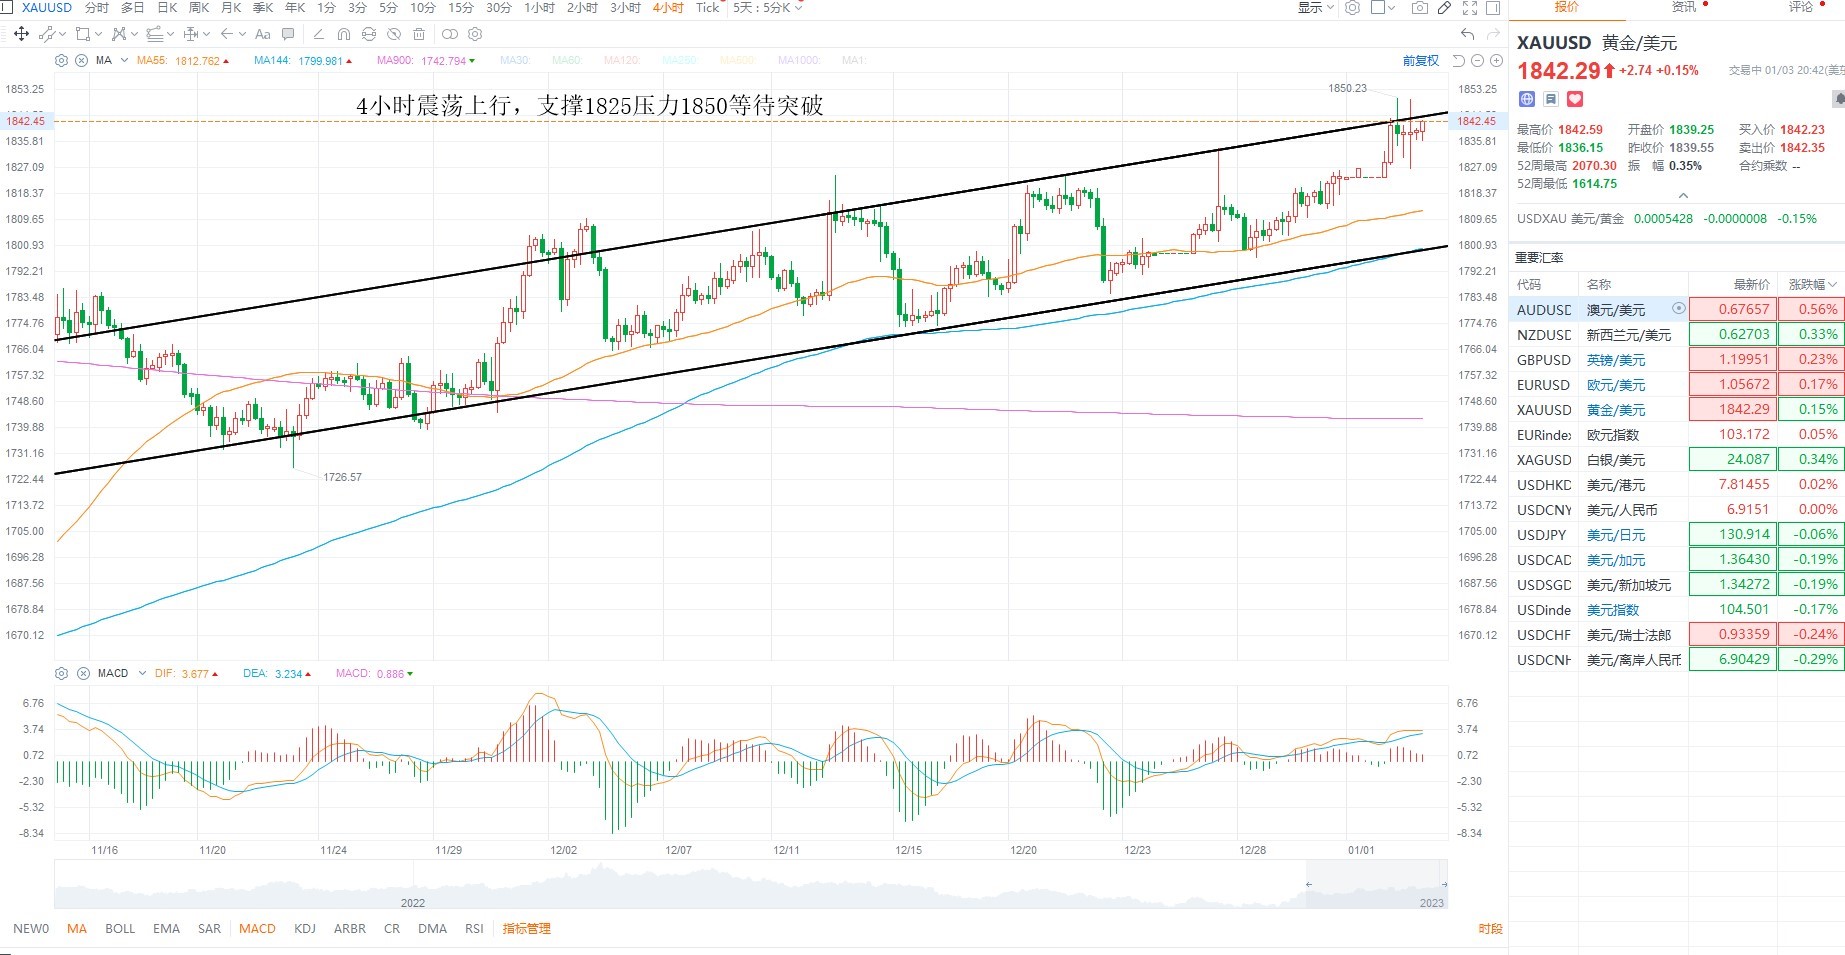Click the timeline overview navigator strip
1845x955 pixels.
pyautogui.click(x=750, y=885)
